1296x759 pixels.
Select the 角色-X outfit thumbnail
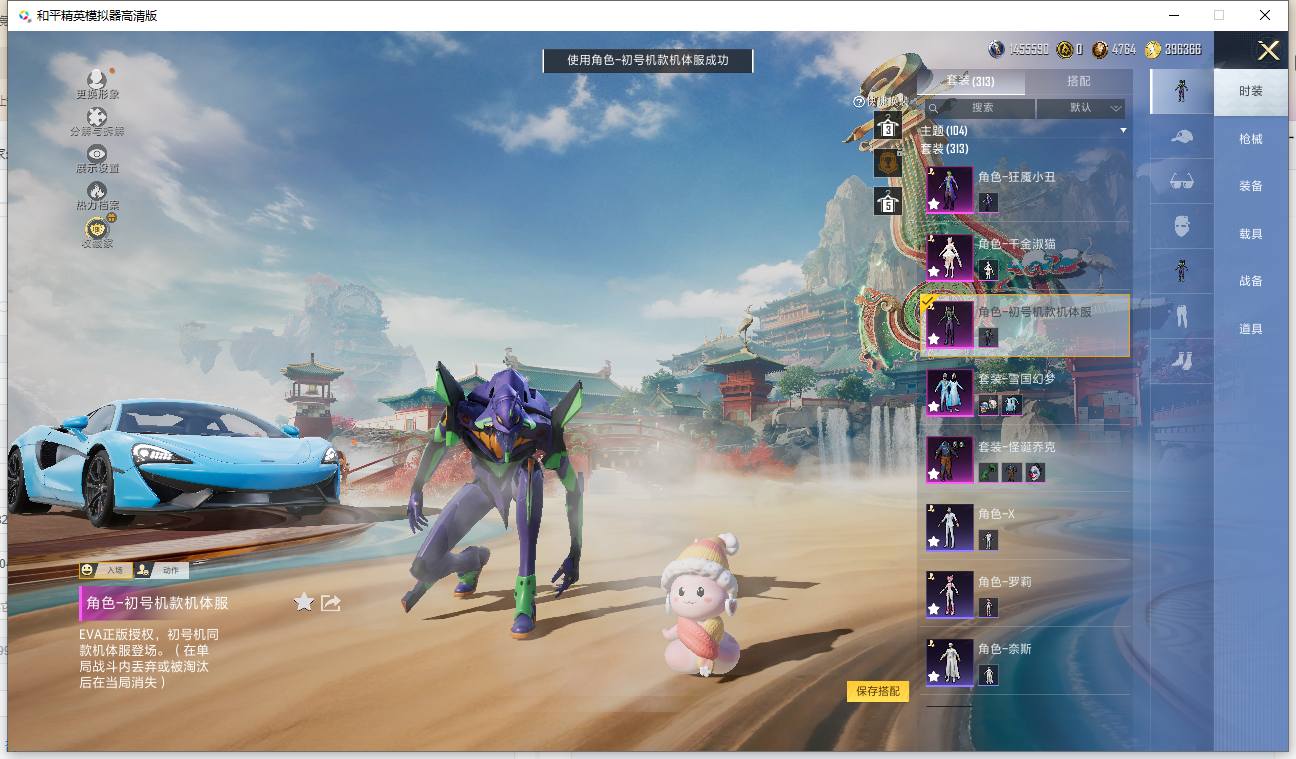949,528
